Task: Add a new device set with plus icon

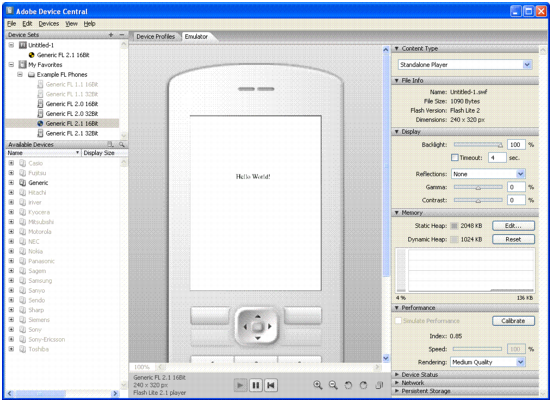Action: (x=111, y=34)
